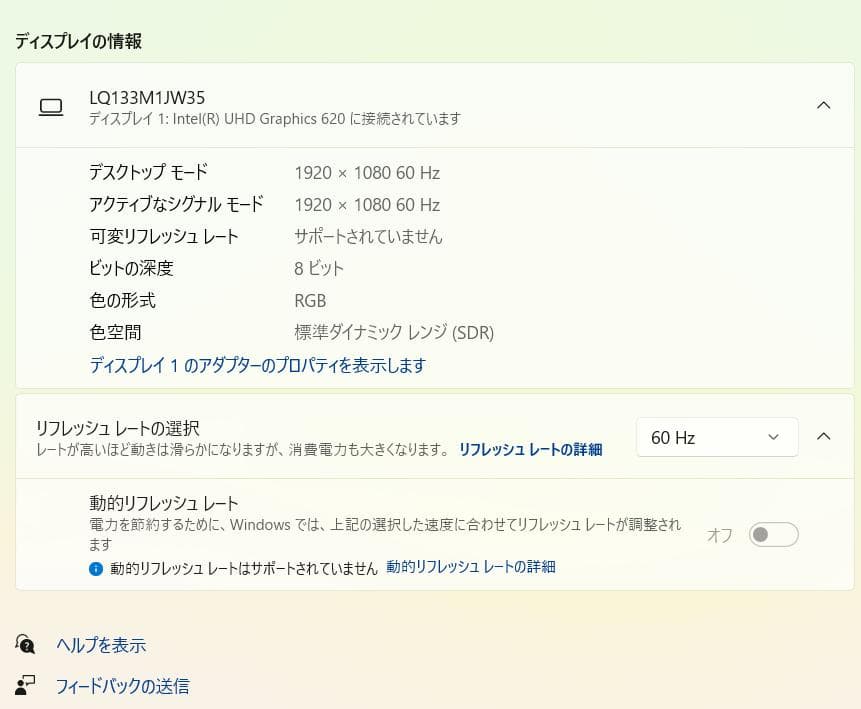Screen dimensions: 861x709
Task: Click the help question mark icon
Action: tap(24, 645)
